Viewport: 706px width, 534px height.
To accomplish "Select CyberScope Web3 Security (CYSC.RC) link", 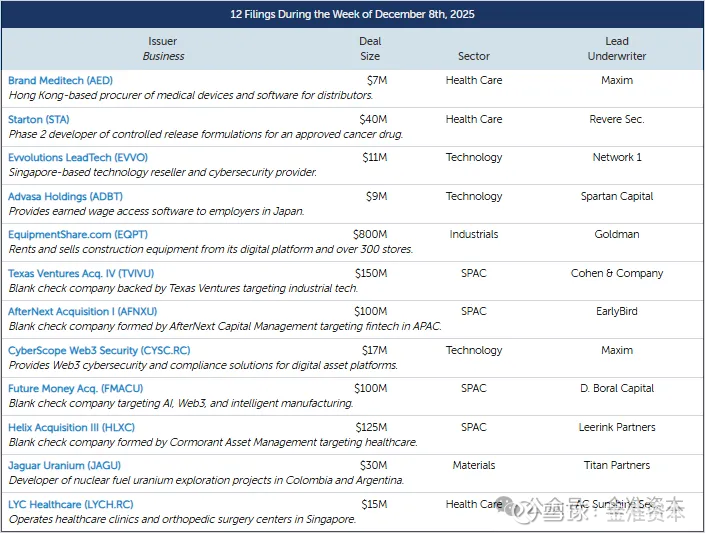I will (x=99, y=350).
